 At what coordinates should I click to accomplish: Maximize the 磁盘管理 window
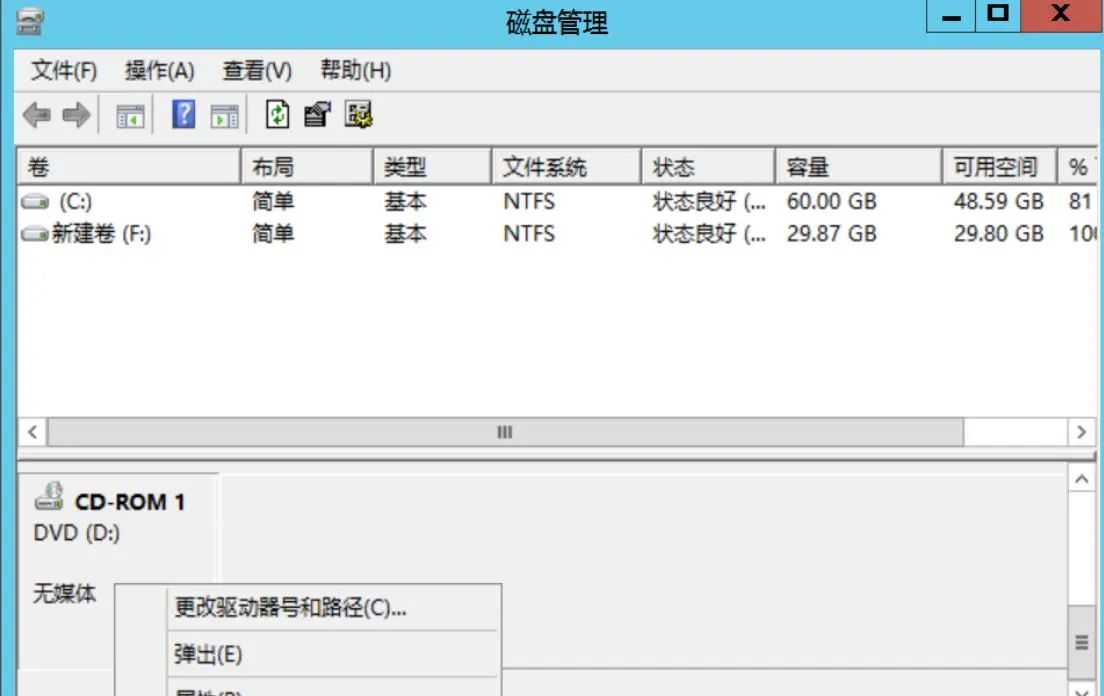pyautogui.click(x=998, y=15)
